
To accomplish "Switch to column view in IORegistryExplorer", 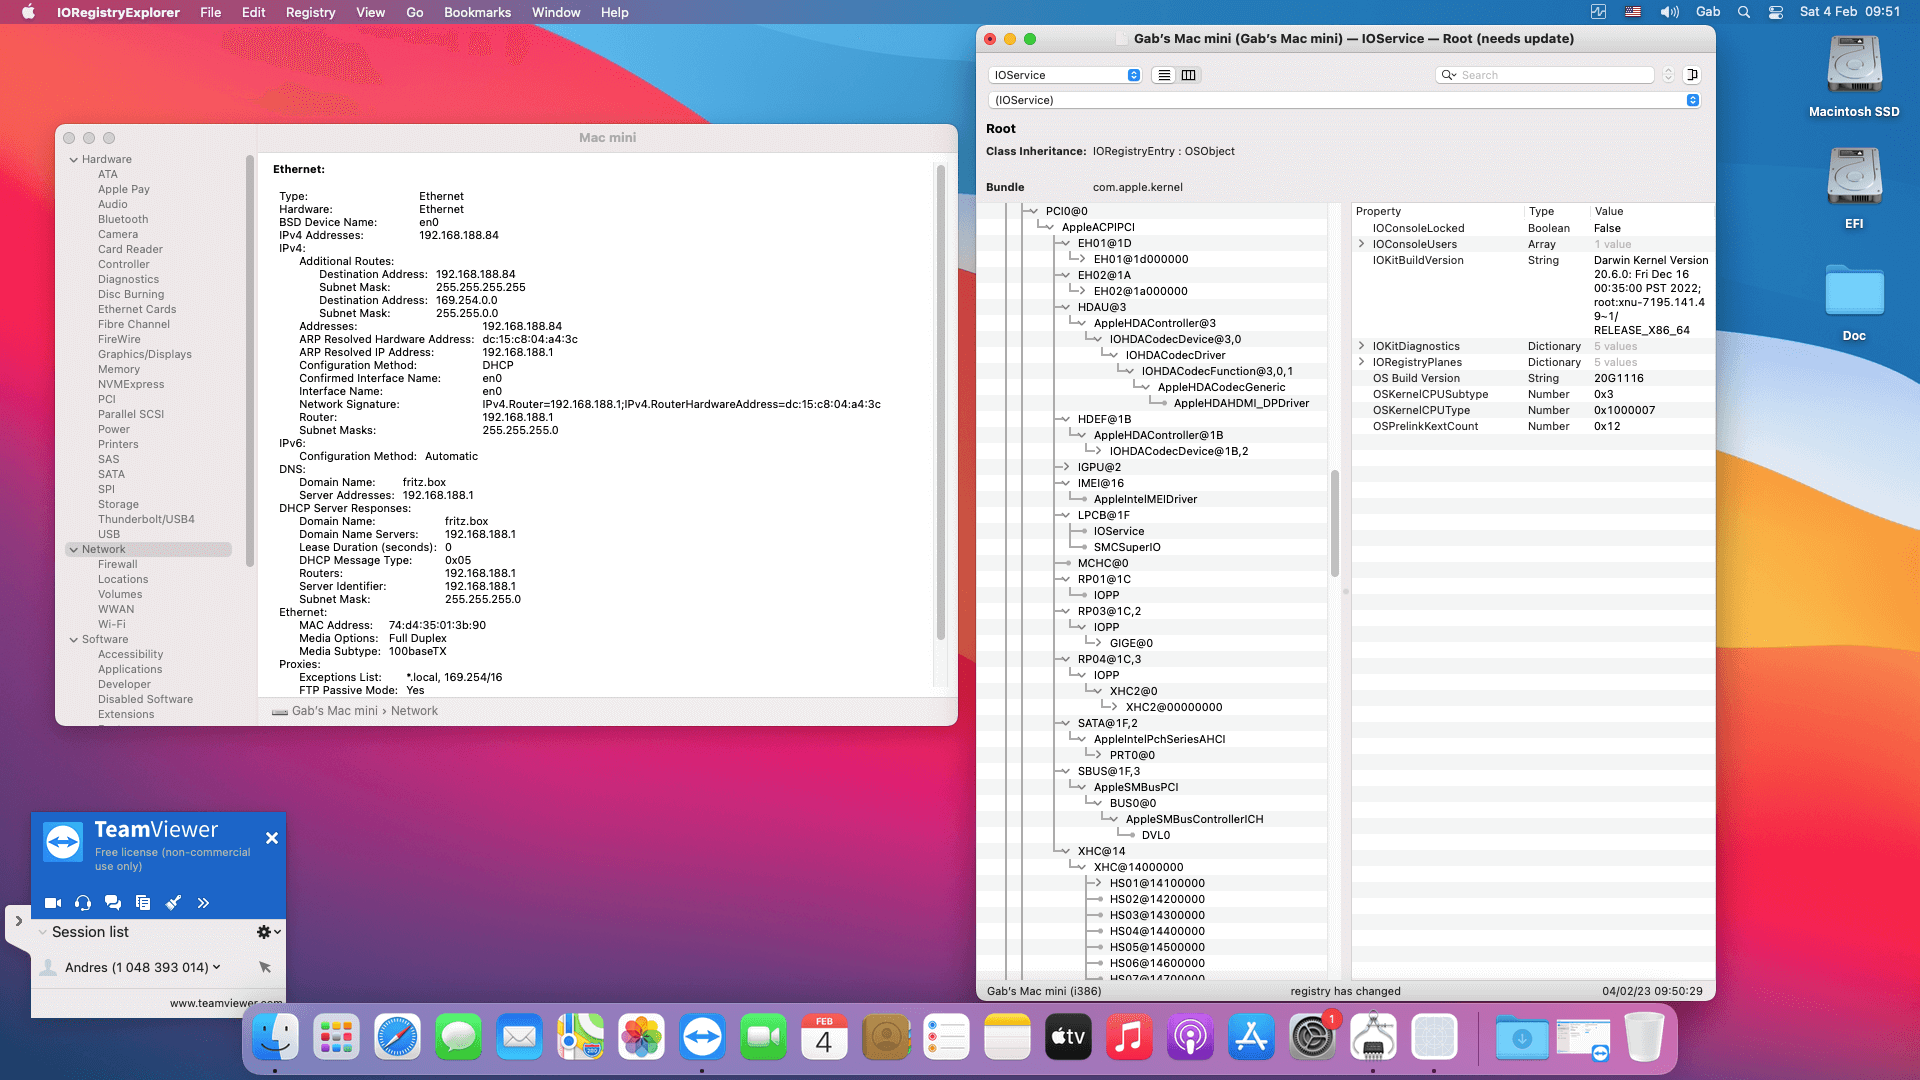I will pyautogui.click(x=1188, y=75).
